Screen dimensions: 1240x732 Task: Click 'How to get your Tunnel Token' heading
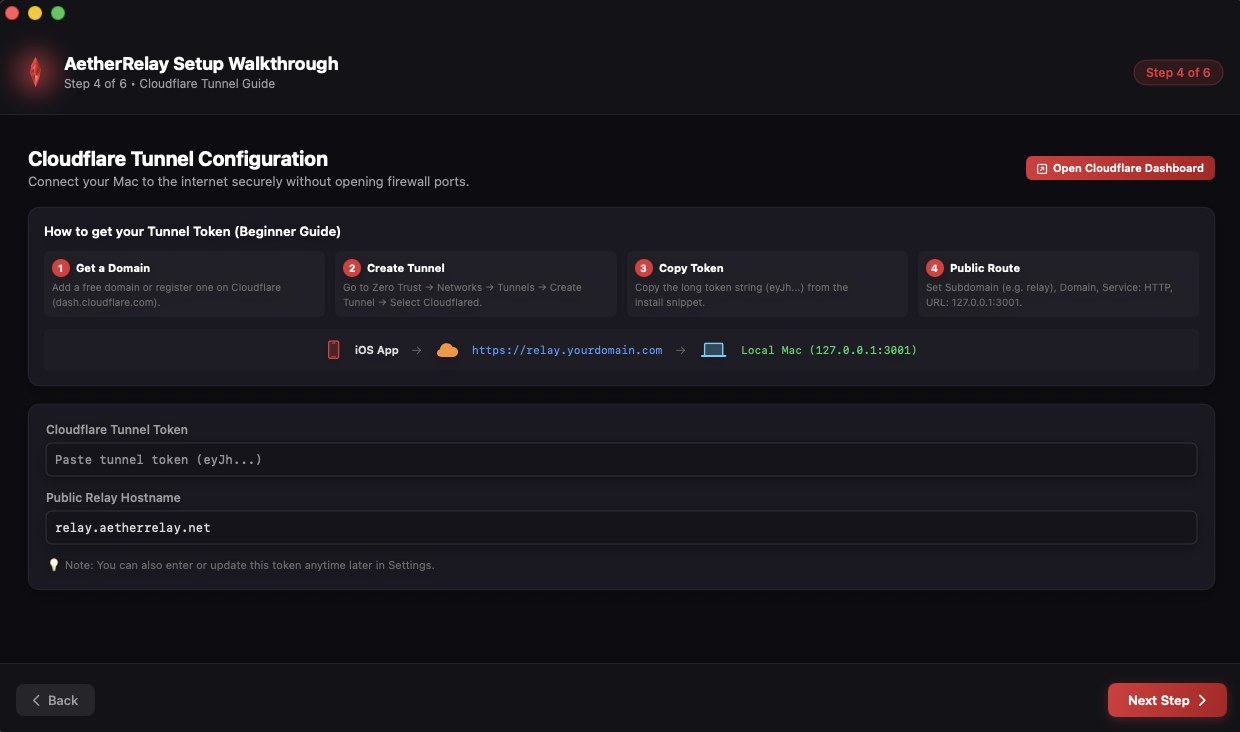(x=193, y=232)
